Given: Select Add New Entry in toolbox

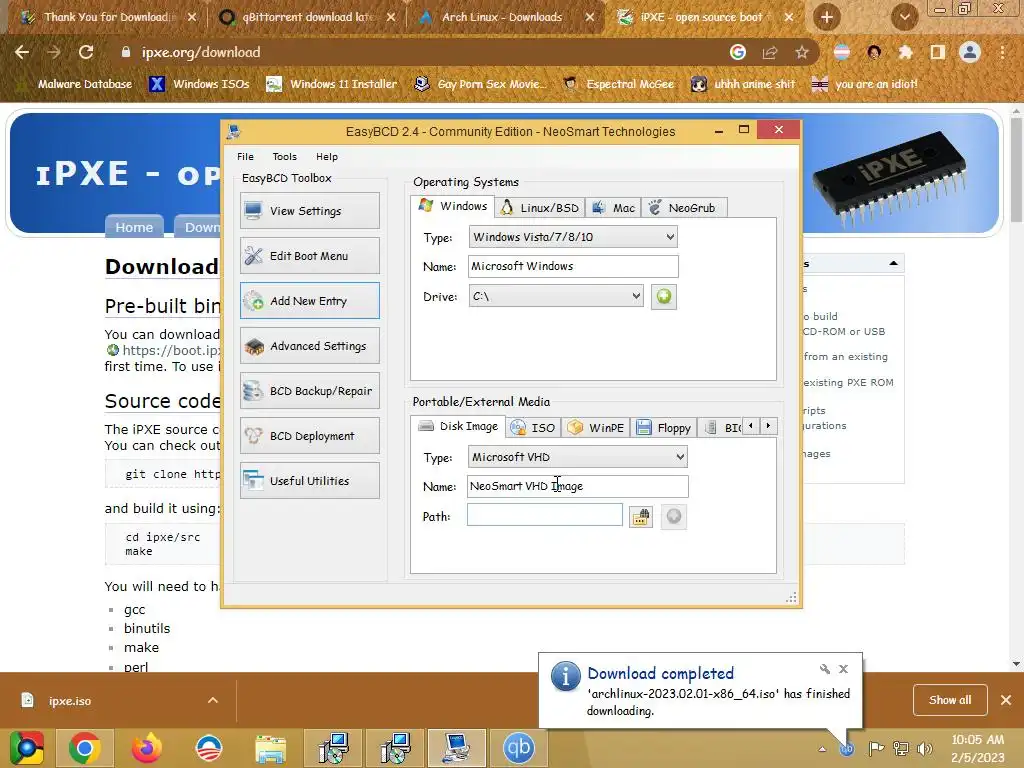Looking at the screenshot, I should 310,300.
